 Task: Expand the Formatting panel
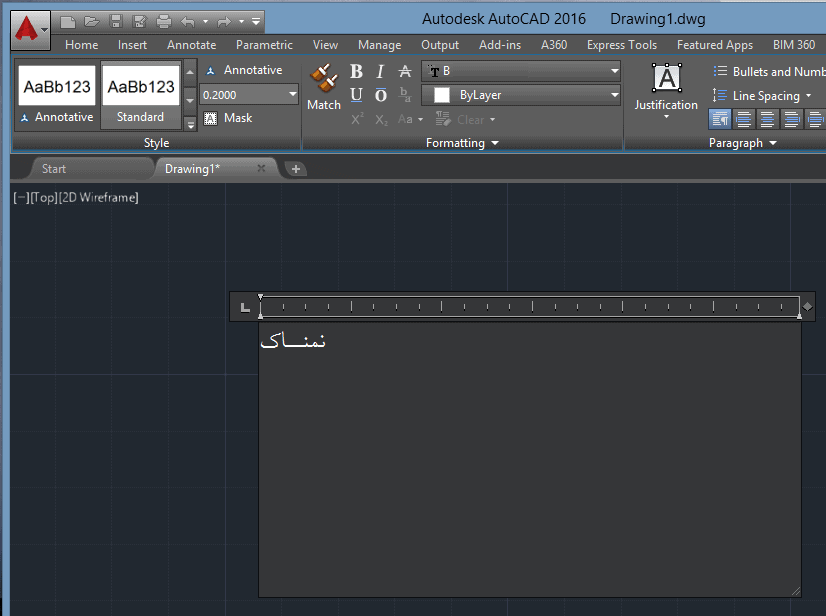tap(462, 143)
